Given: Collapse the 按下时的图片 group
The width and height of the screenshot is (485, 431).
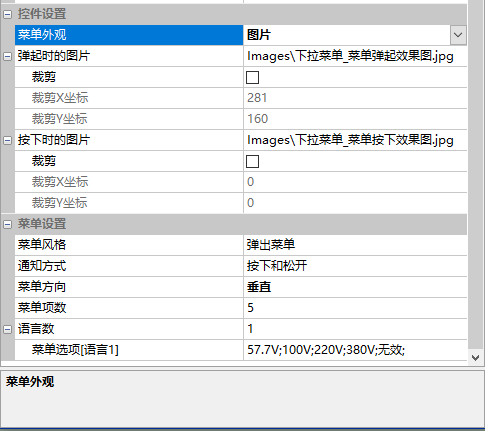Looking at the screenshot, I should 7,140.
